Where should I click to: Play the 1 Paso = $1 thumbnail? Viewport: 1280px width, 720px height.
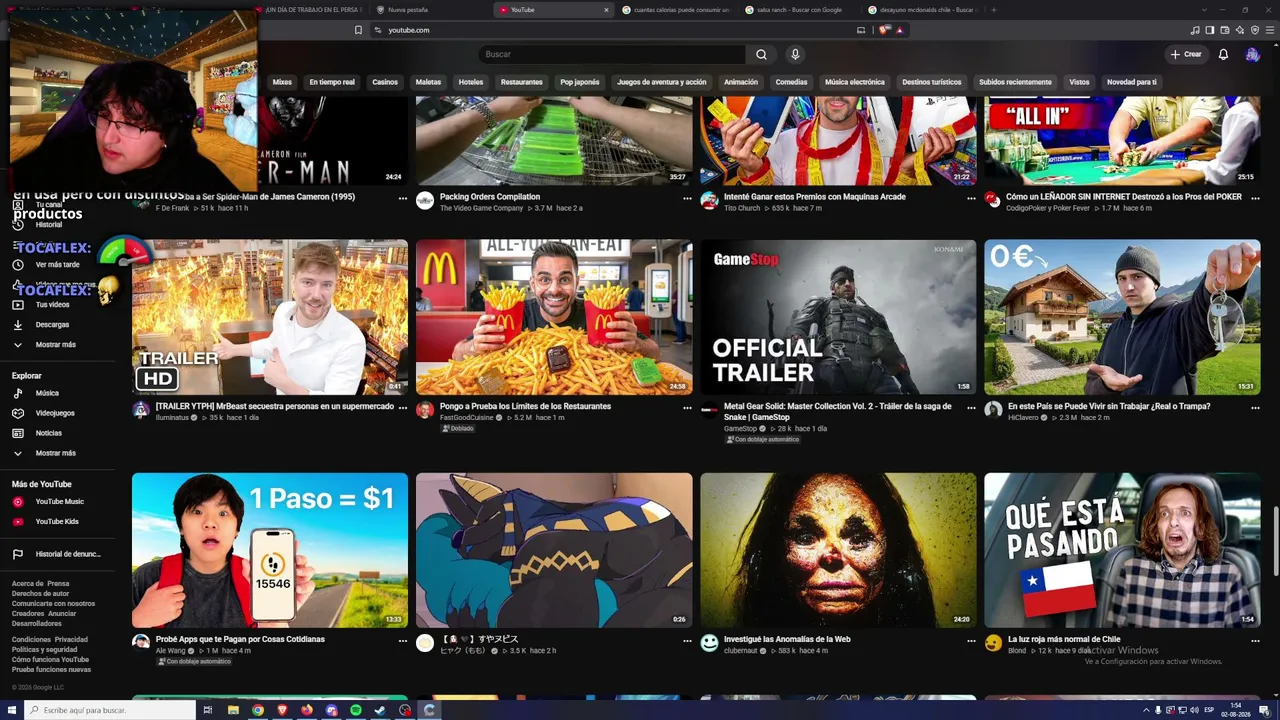click(x=270, y=550)
